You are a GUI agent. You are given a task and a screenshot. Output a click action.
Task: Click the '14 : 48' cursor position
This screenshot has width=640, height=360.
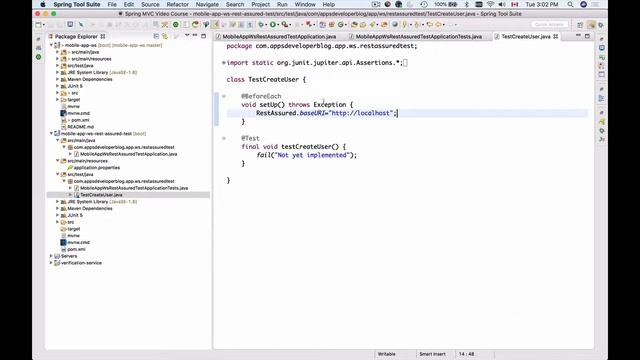point(467,354)
